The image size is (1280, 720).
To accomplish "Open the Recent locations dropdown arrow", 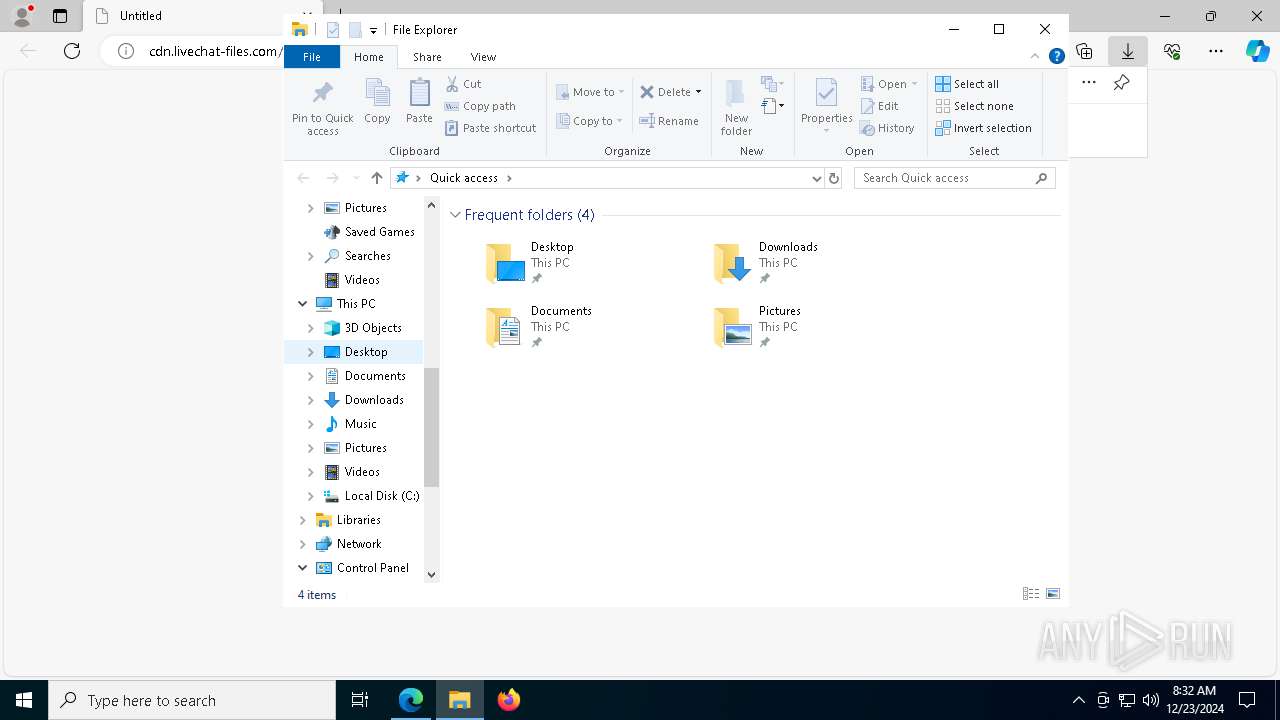I will point(356,178).
